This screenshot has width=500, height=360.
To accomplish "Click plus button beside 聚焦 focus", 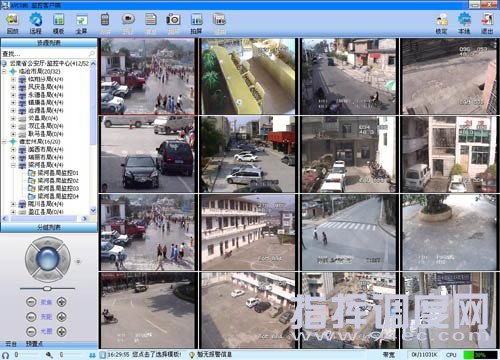I will click(x=61, y=302).
